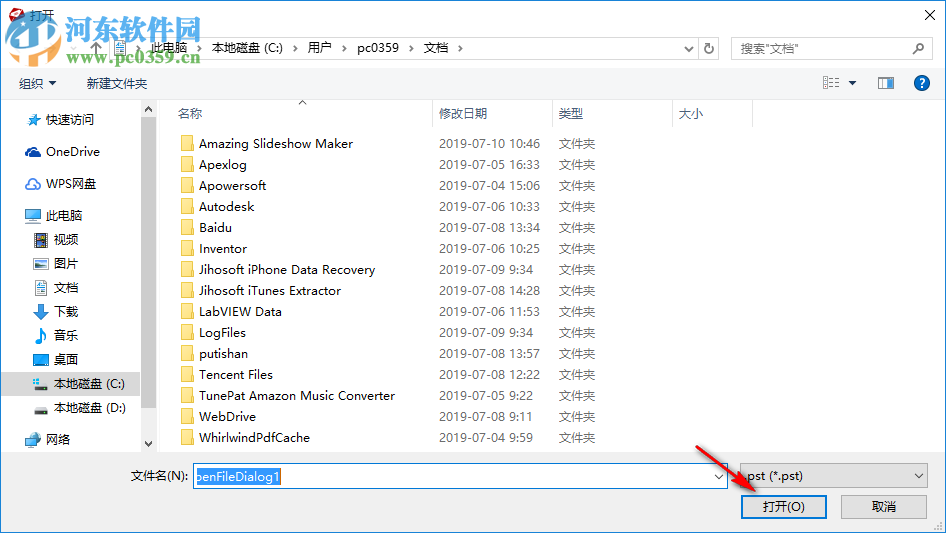Click the Autodesk folder icon
The height and width of the screenshot is (533, 946).
click(x=187, y=206)
